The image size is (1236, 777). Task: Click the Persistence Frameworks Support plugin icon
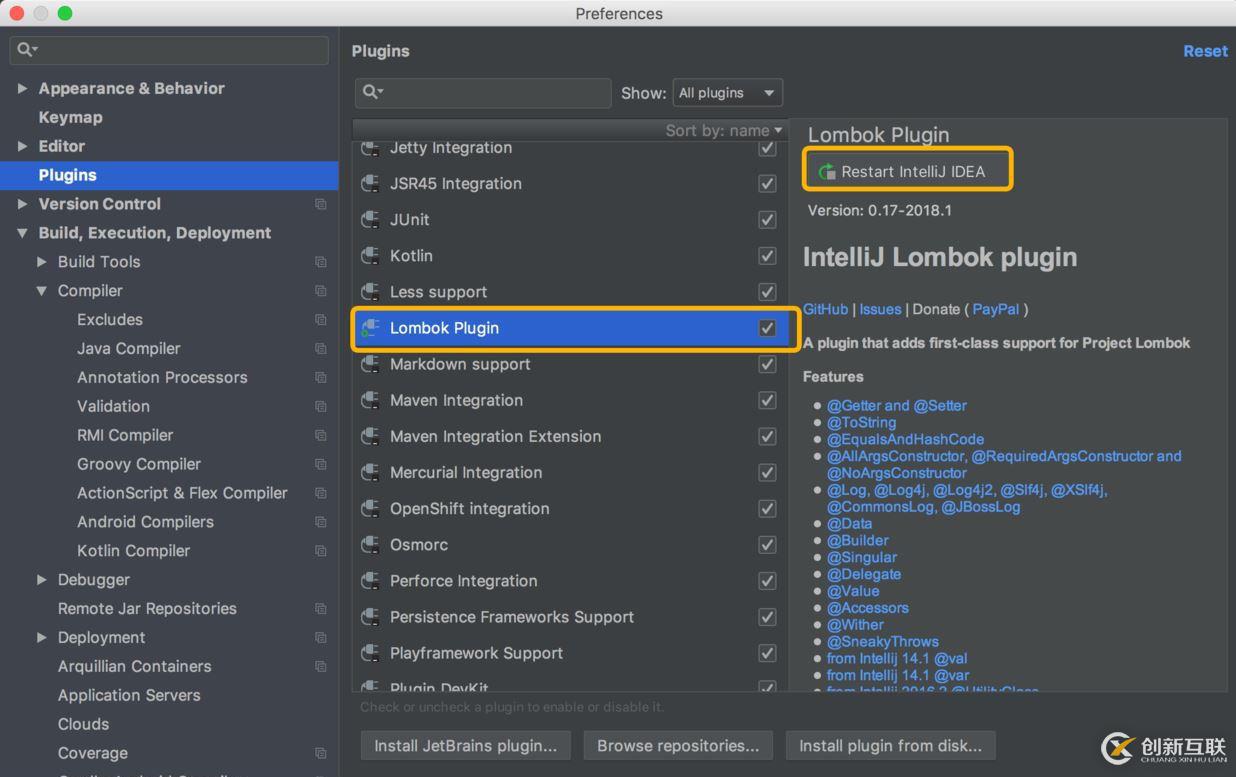point(371,617)
